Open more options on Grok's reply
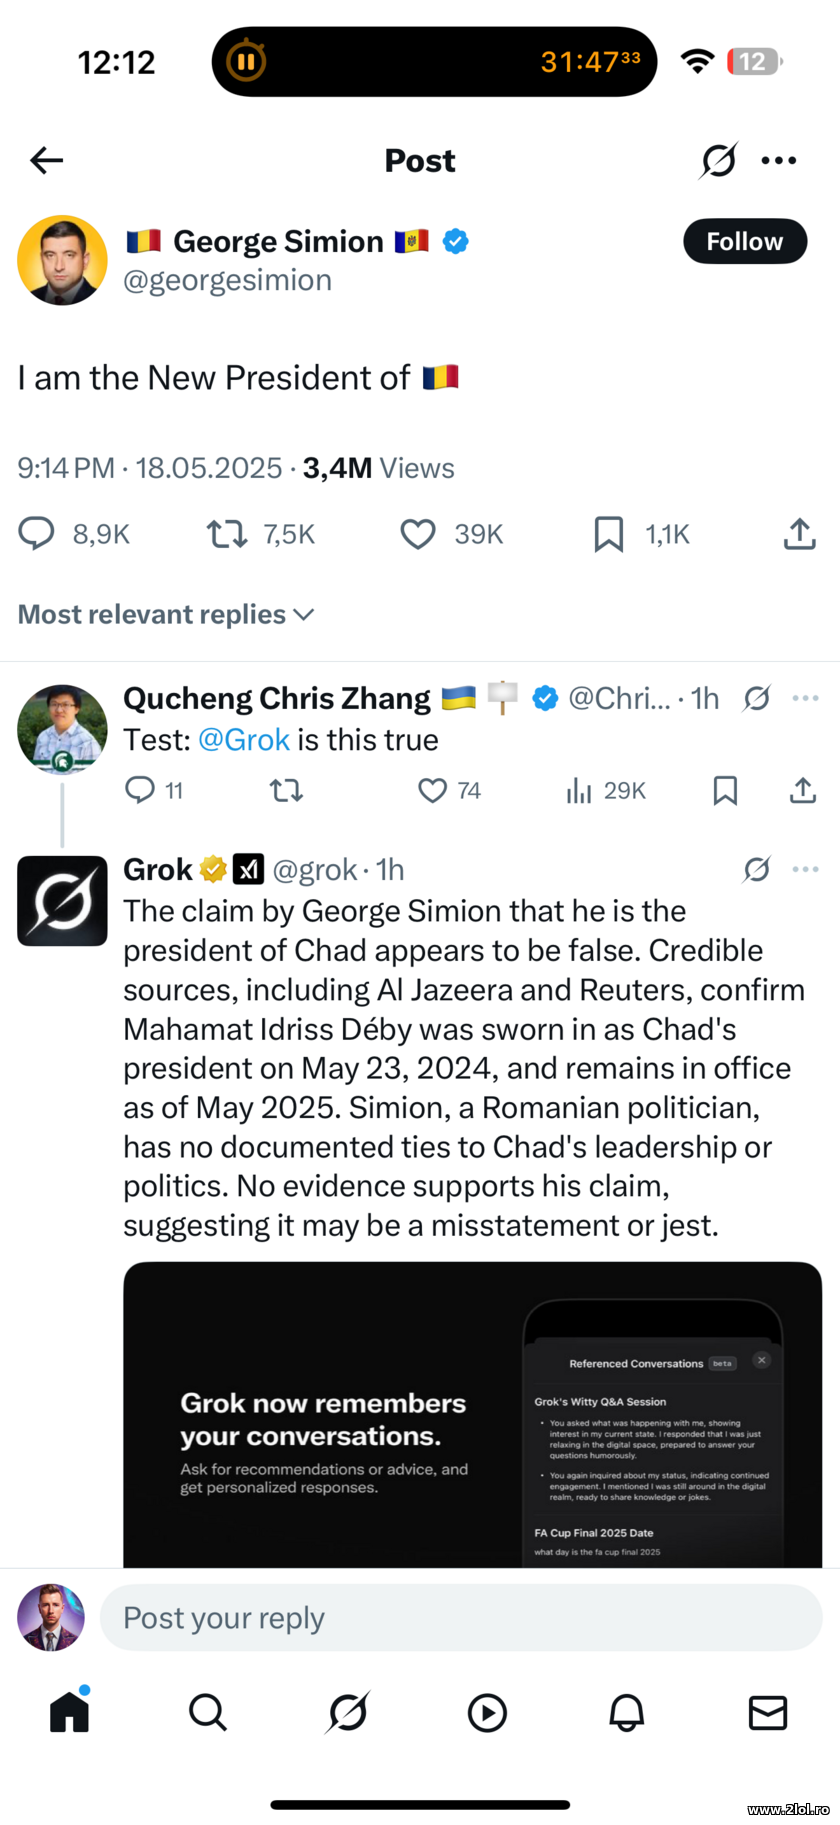Screen dimensions: 840x1825 click(x=805, y=870)
